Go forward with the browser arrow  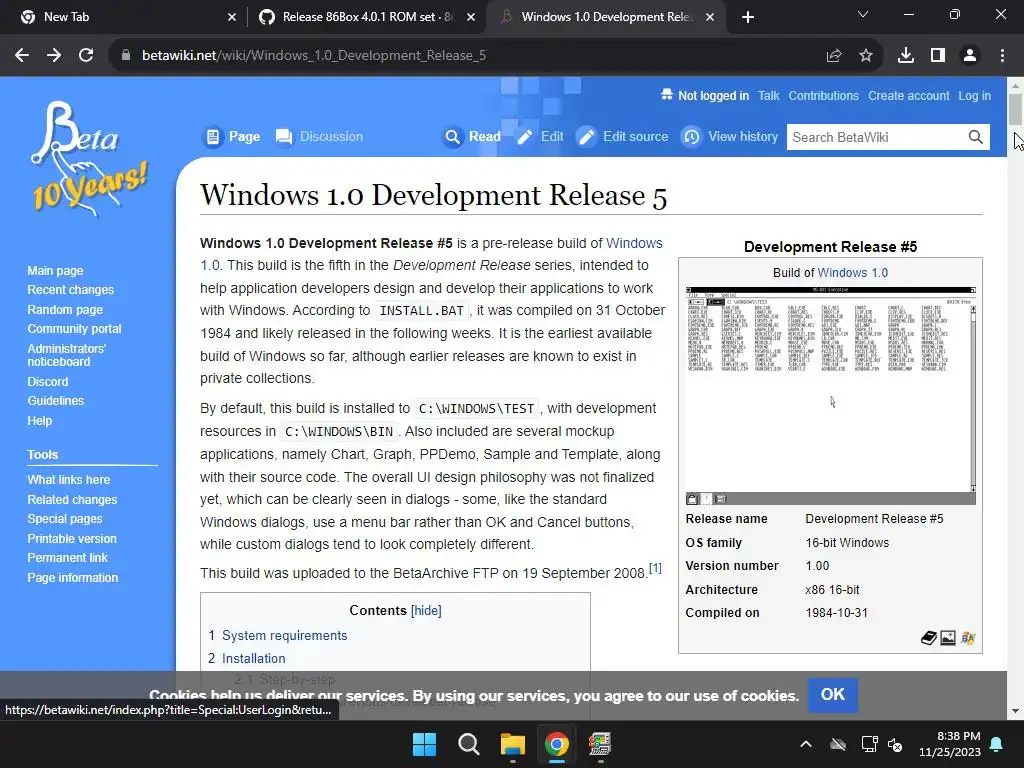click(54, 56)
